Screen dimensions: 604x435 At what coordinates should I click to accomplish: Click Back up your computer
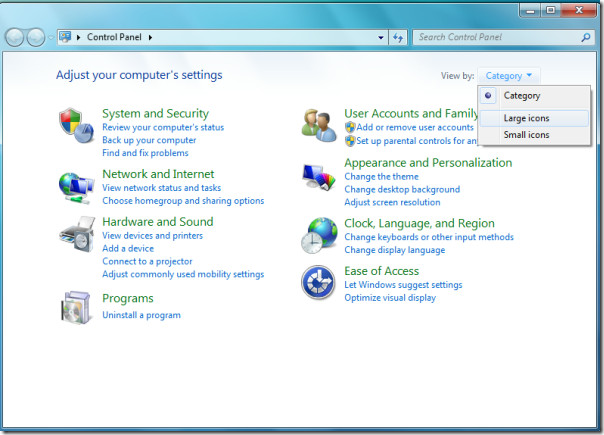point(149,140)
